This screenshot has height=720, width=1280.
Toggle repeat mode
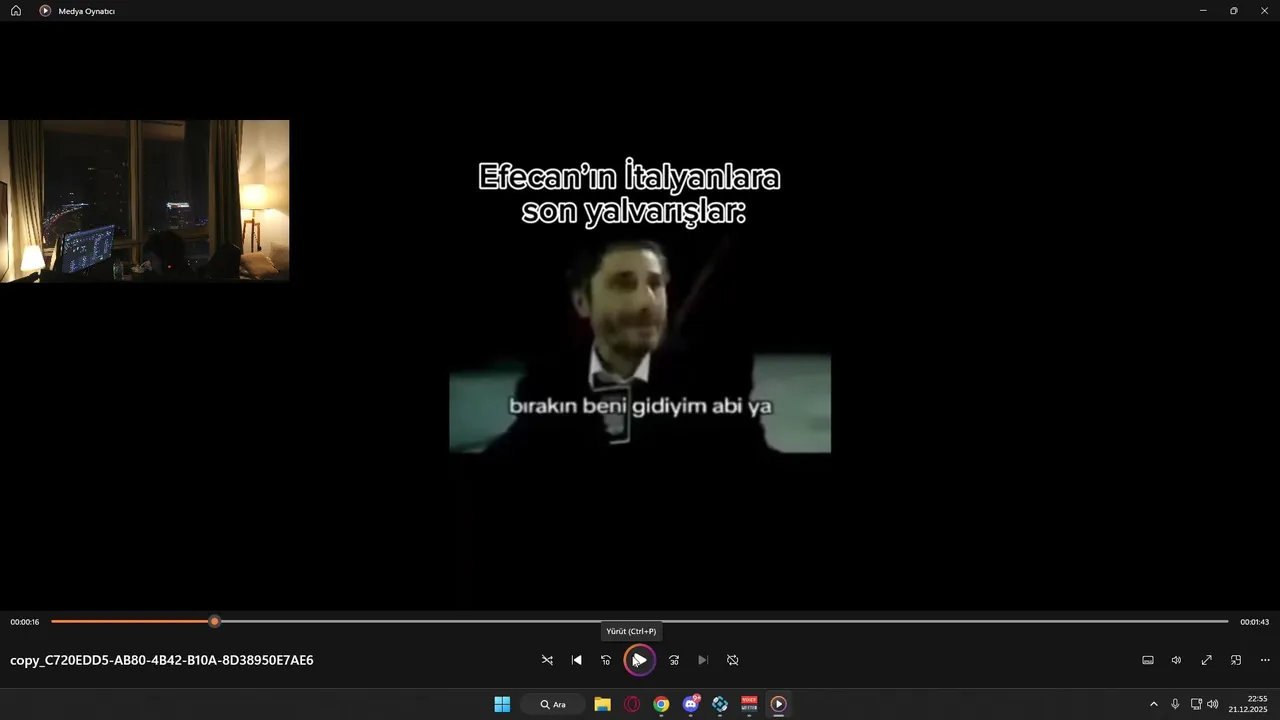tap(732, 660)
